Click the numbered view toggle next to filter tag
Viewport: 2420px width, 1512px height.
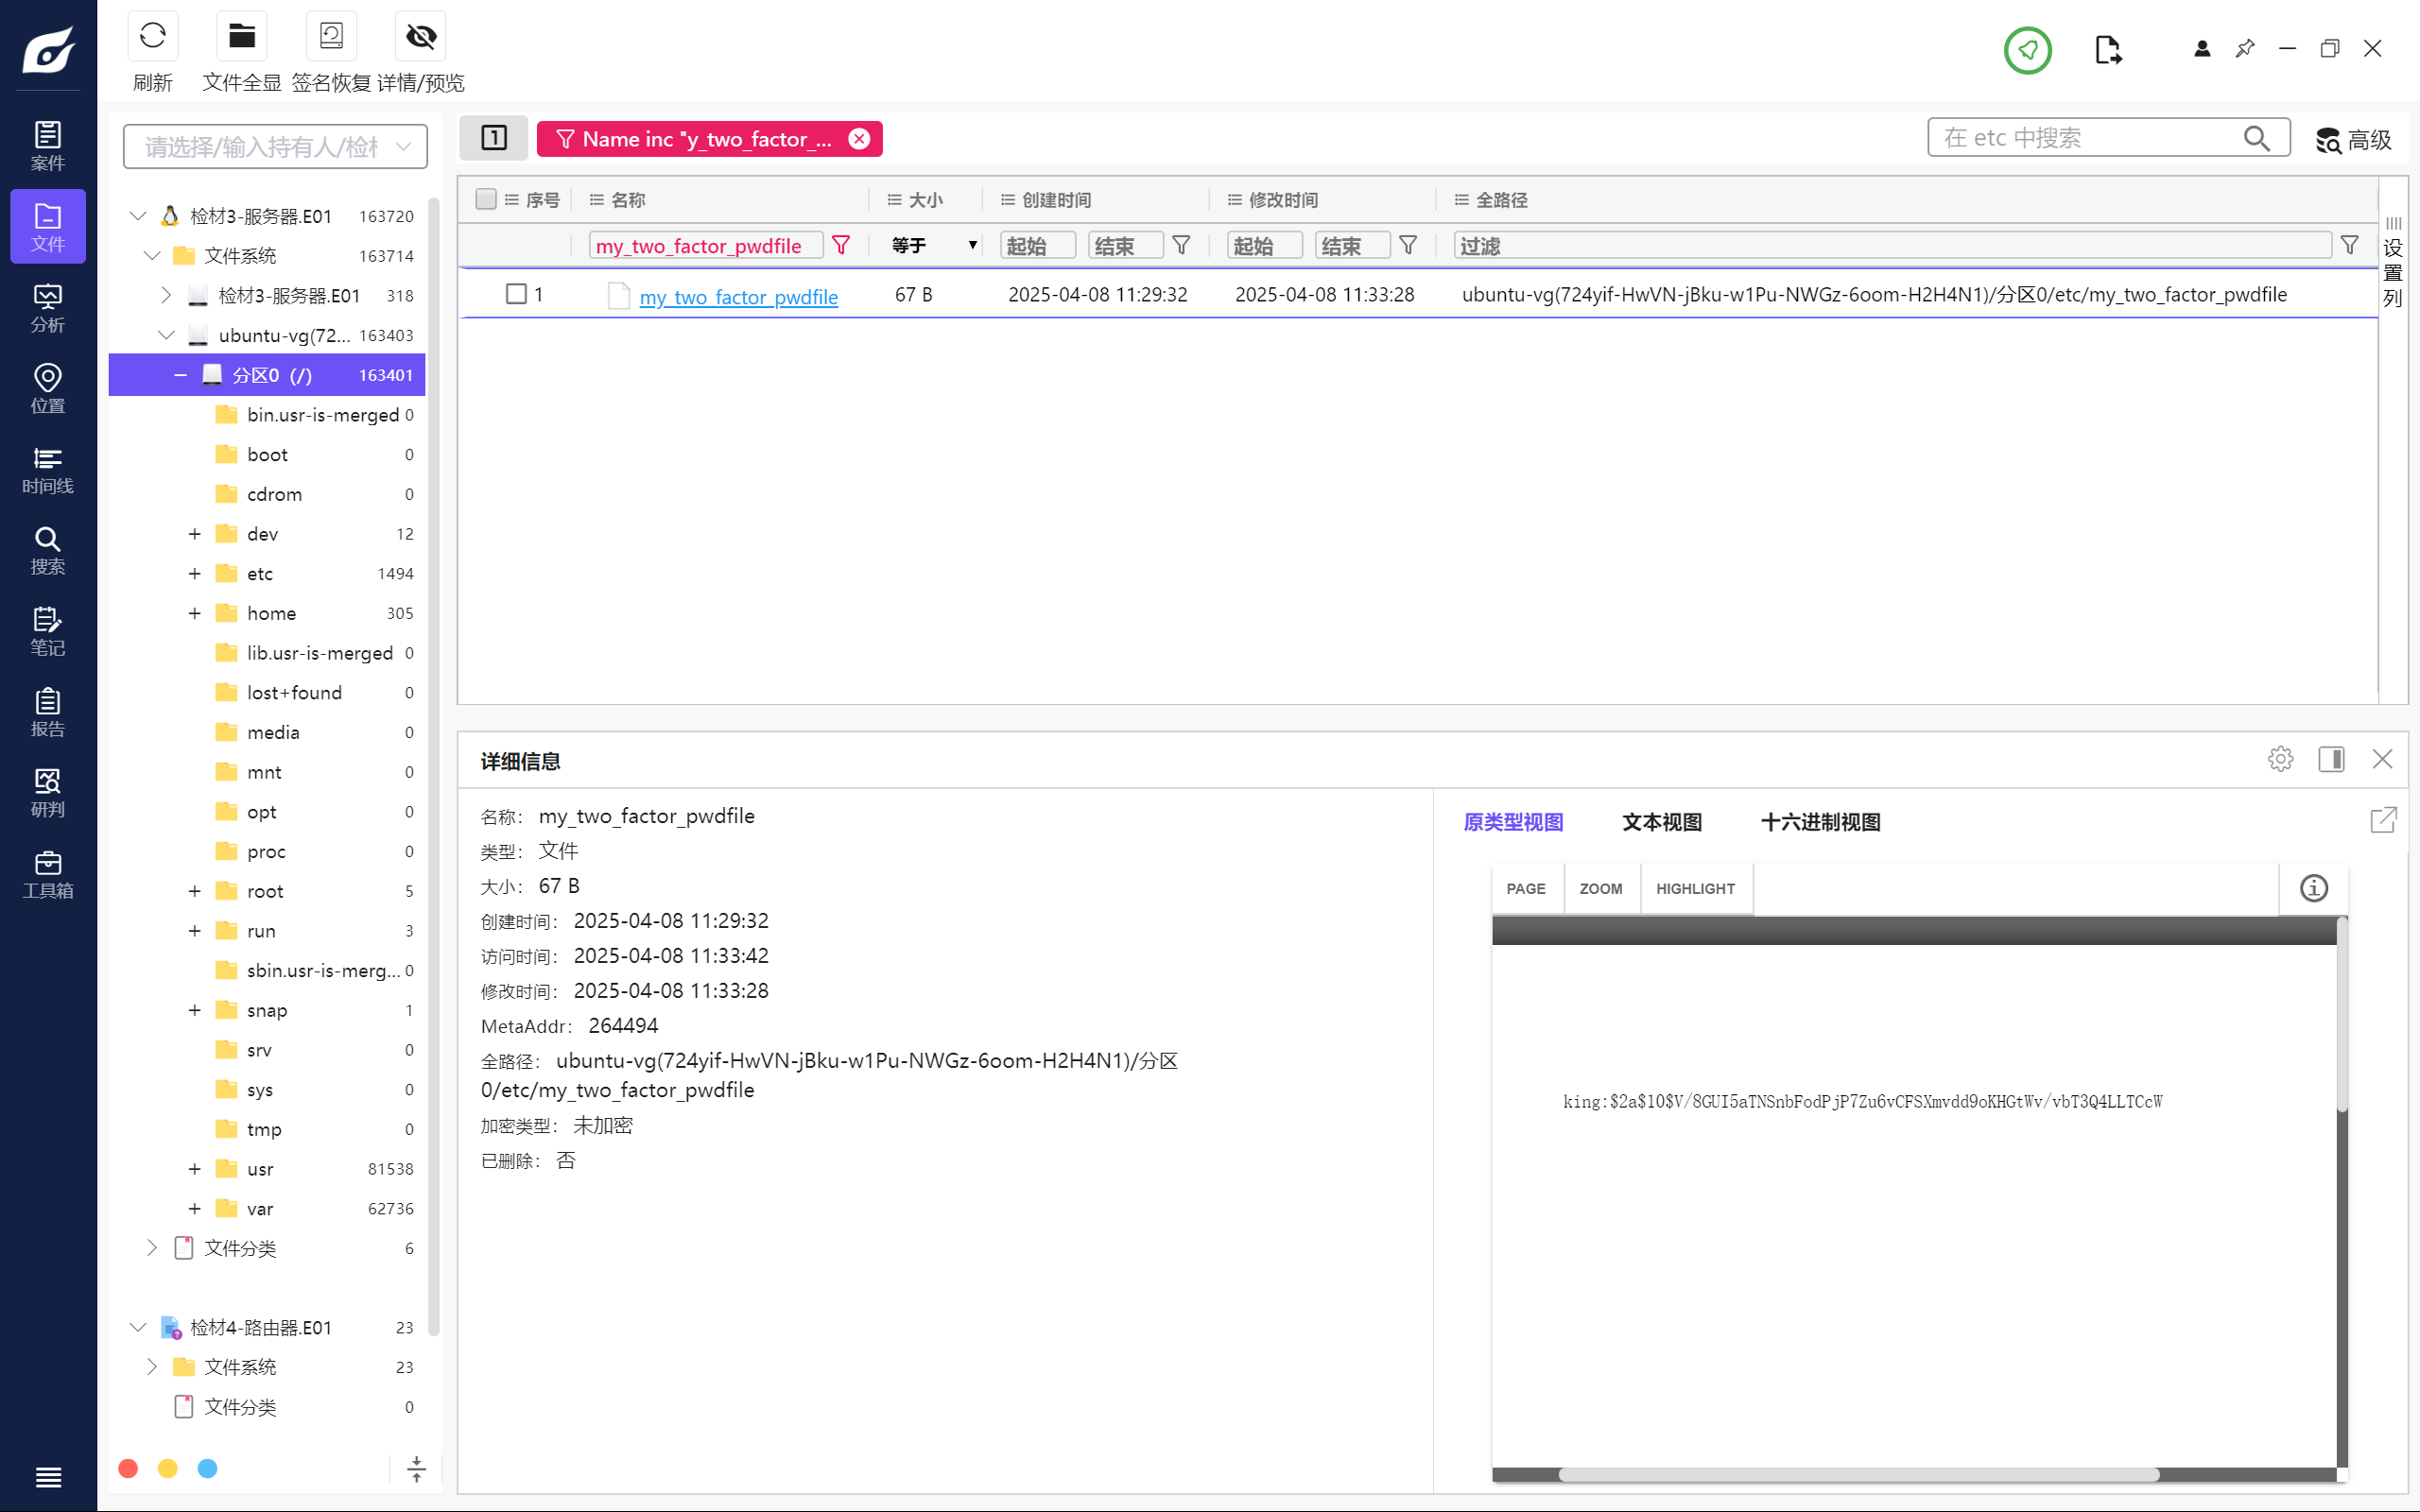(x=494, y=138)
